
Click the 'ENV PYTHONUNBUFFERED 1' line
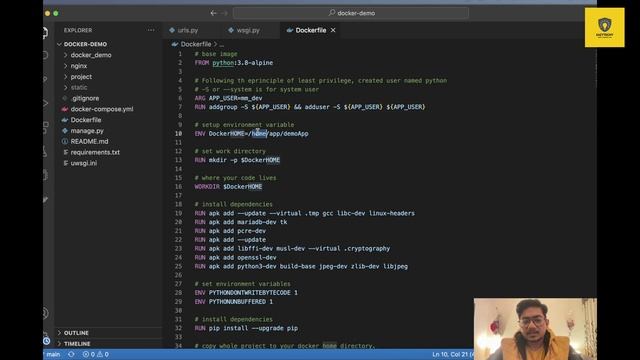[233, 302]
